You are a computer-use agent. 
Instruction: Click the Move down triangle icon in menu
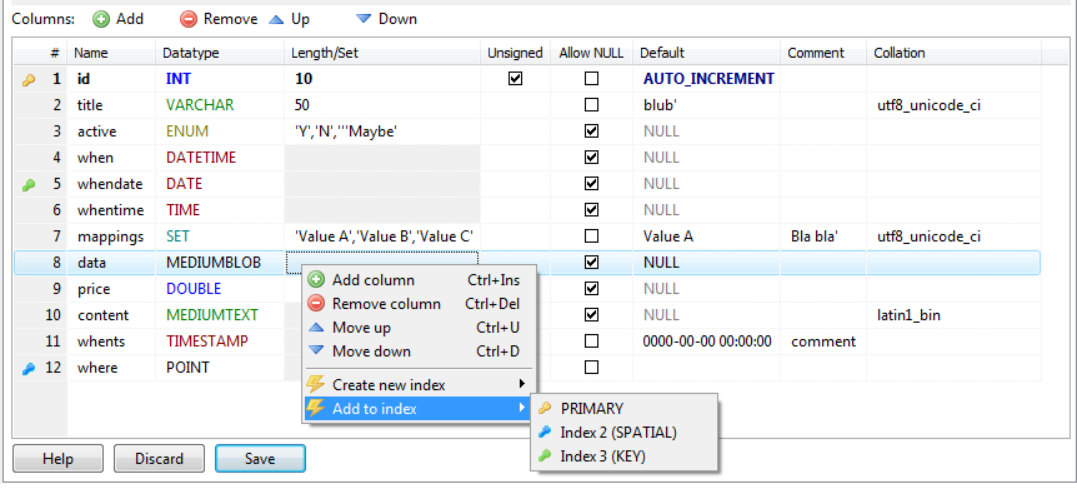point(315,351)
